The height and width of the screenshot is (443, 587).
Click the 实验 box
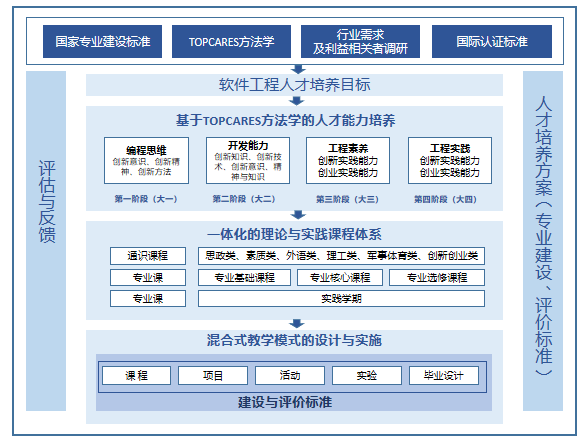(367, 375)
